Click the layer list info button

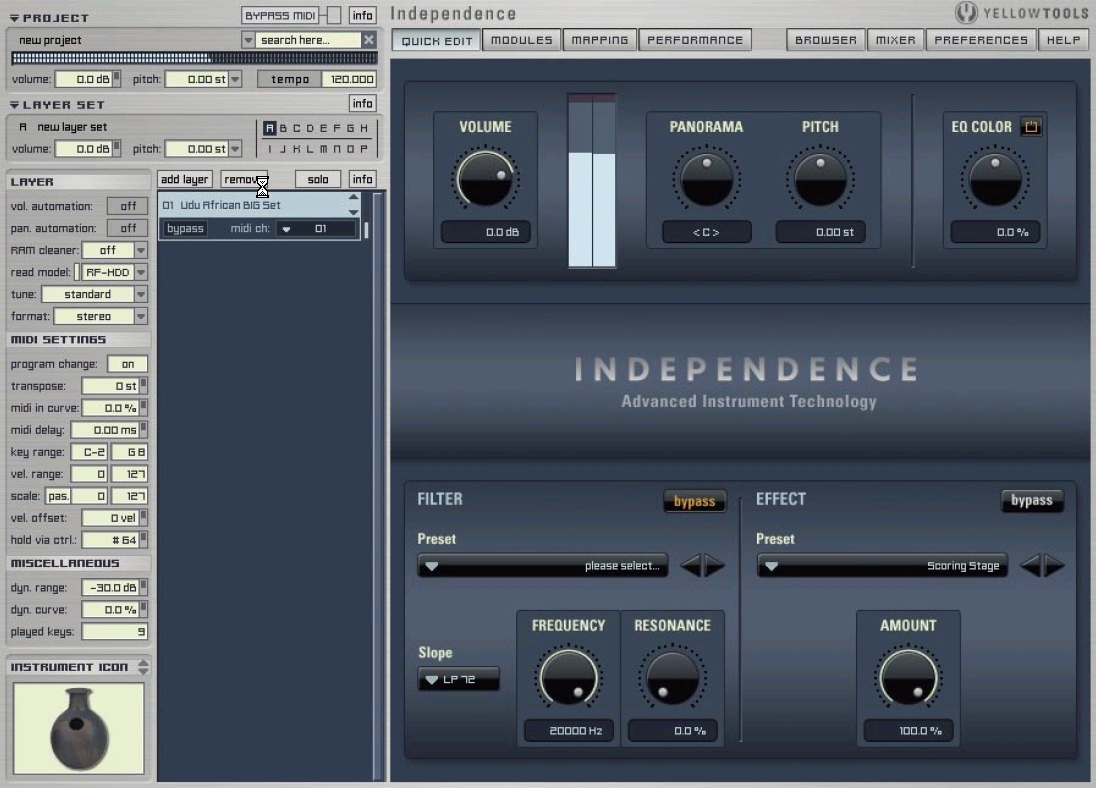tap(362, 180)
